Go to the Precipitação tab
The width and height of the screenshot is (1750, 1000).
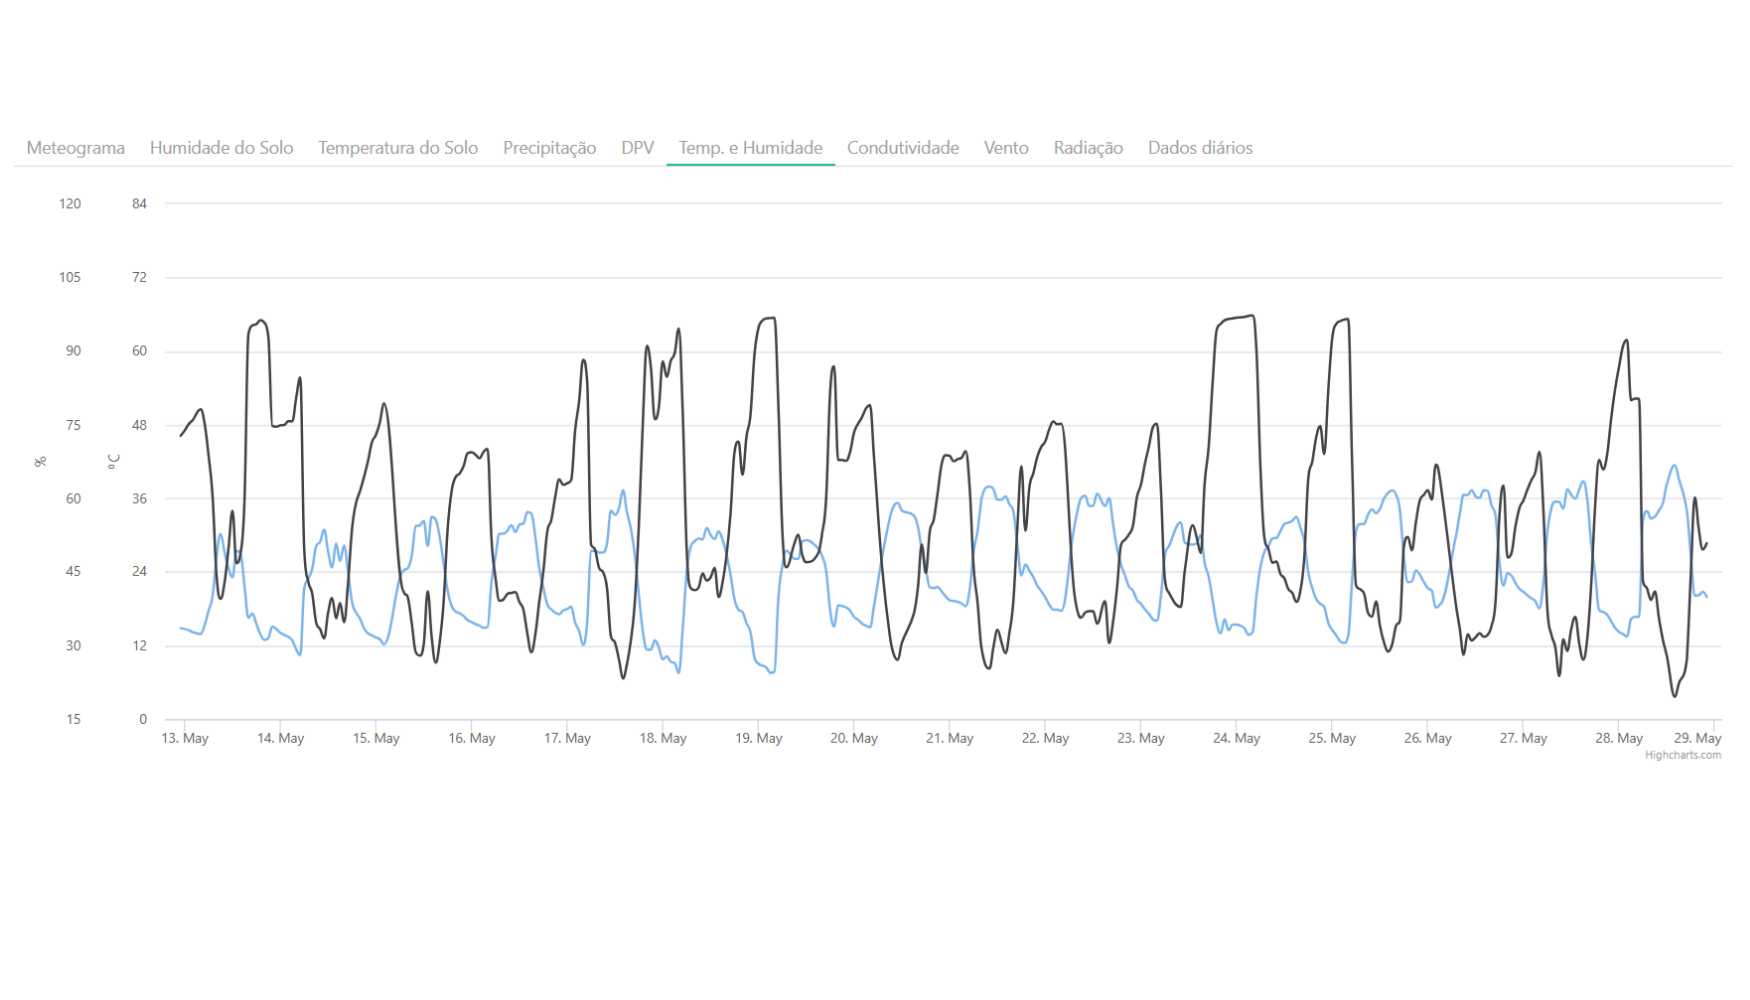549,148
